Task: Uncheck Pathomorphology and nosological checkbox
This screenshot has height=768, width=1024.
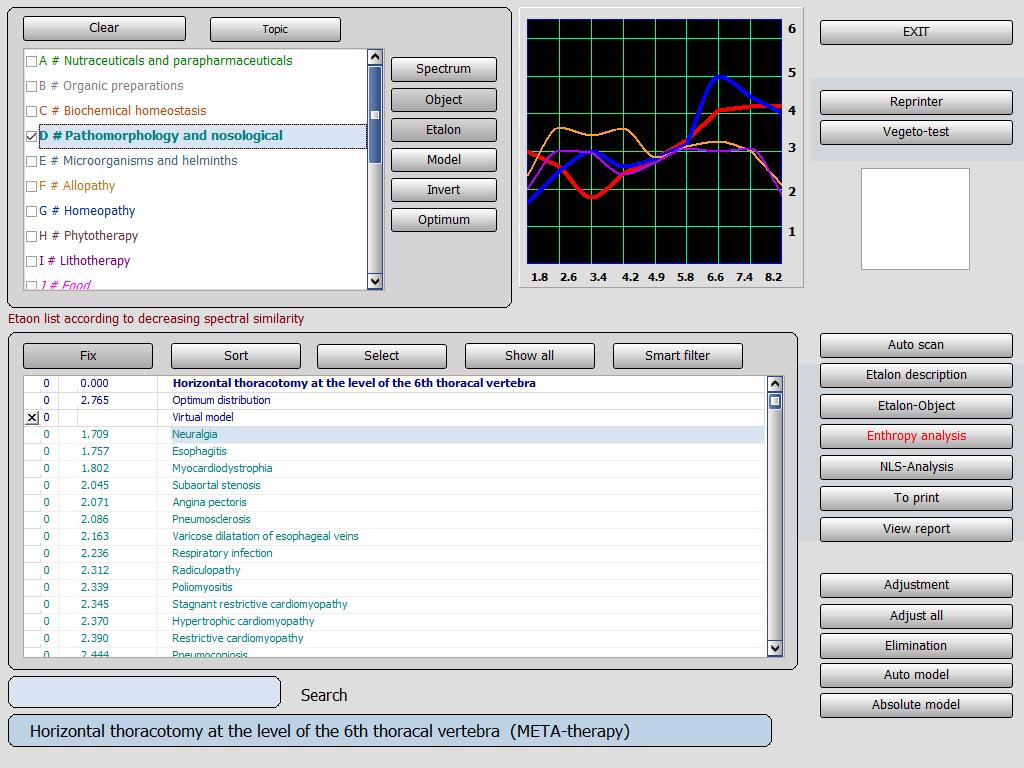Action: (x=31, y=136)
